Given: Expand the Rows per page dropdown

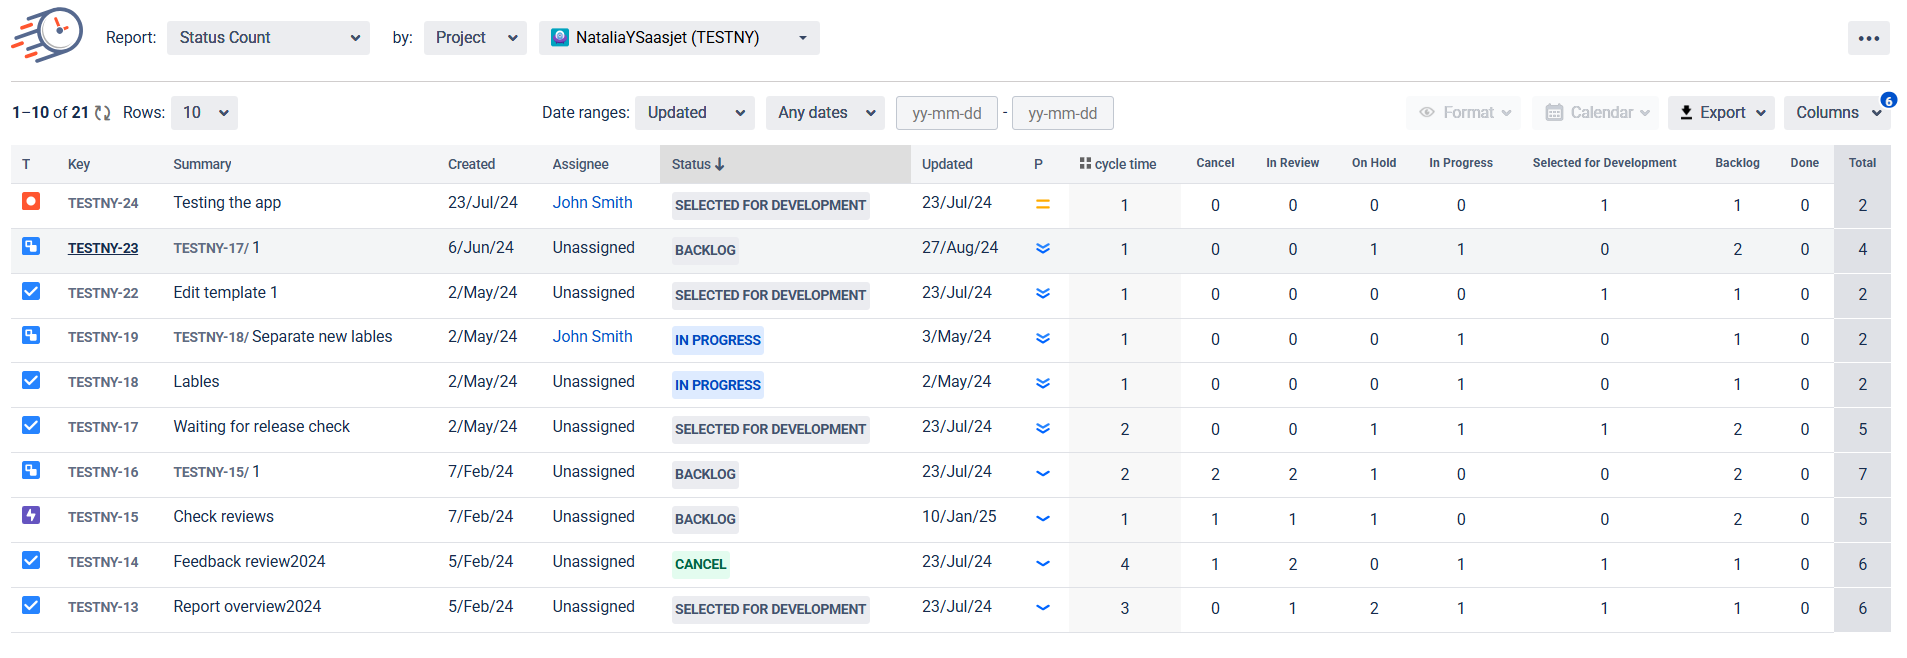Looking at the screenshot, I should click(x=204, y=113).
